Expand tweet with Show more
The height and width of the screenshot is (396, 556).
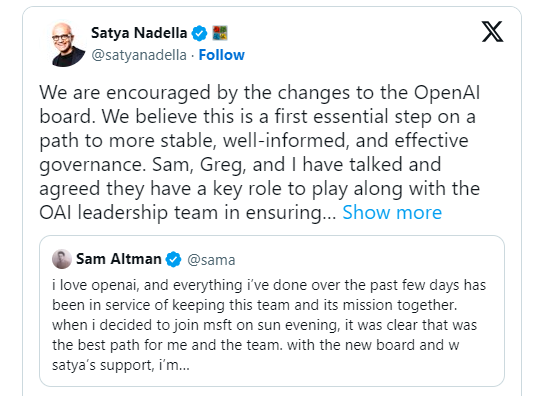392,213
